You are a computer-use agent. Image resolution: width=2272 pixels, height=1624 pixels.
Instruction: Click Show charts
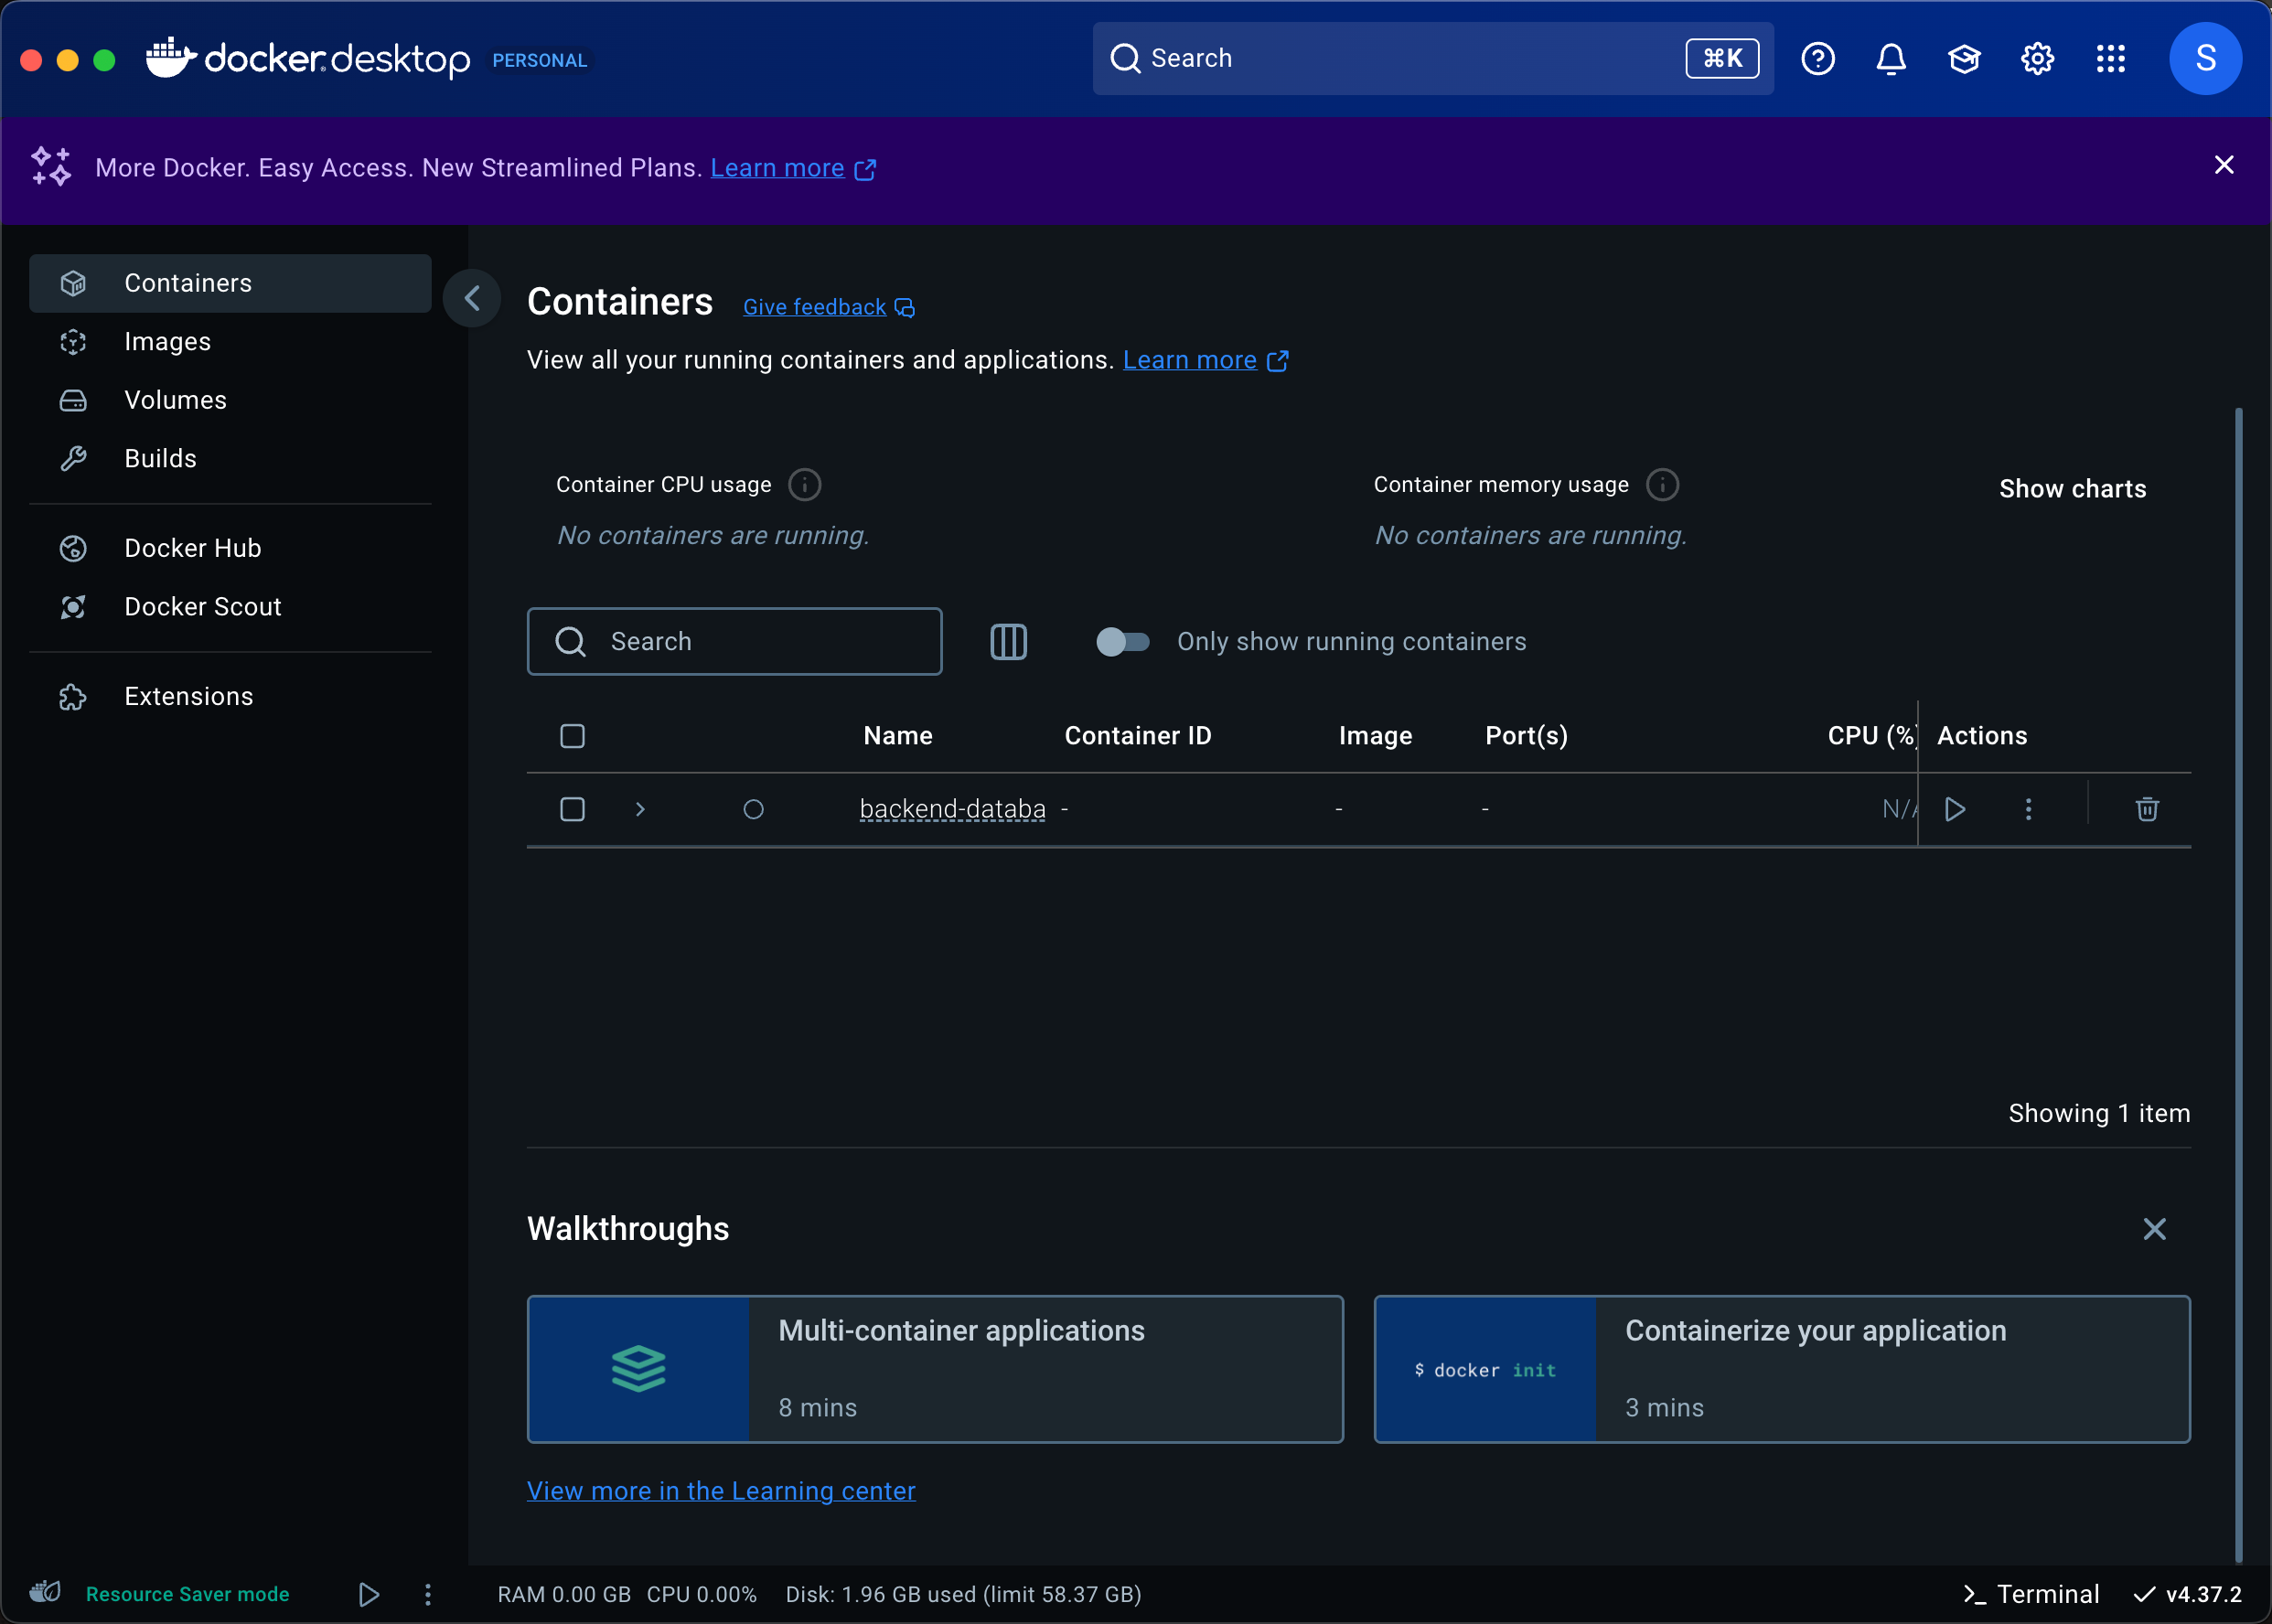[2072, 489]
